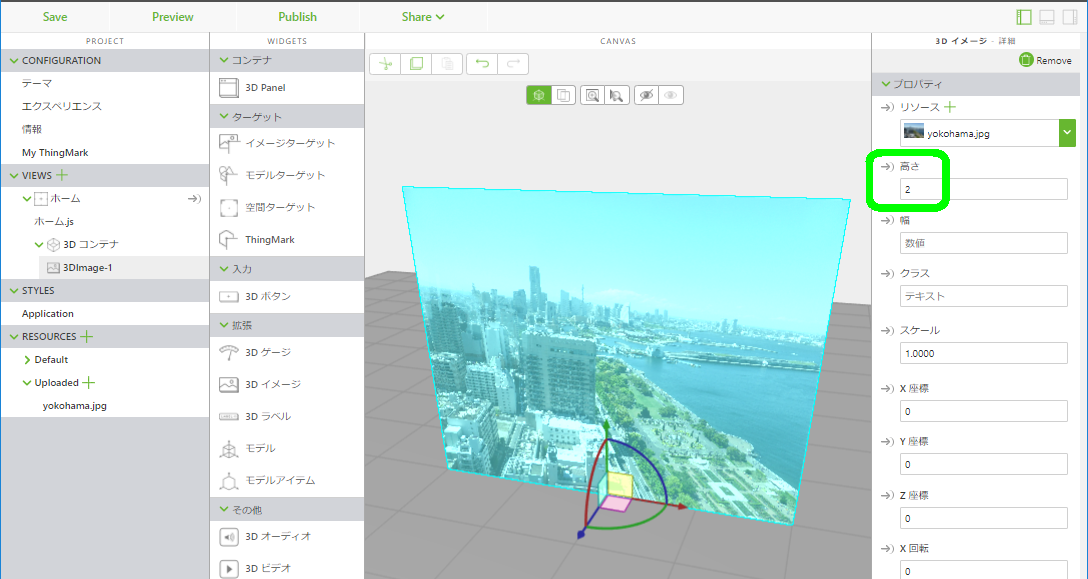Click binding arrow icon for クラス property
1088x579 pixels.
tap(887, 274)
